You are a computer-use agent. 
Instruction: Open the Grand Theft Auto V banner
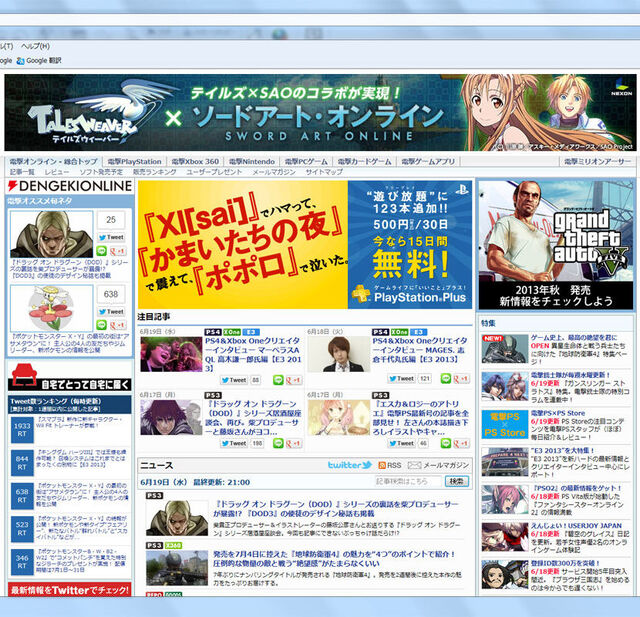(556, 245)
